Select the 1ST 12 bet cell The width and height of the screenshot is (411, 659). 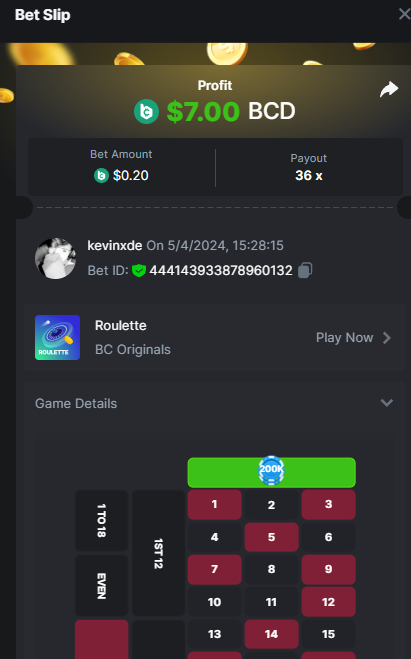pos(158,553)
